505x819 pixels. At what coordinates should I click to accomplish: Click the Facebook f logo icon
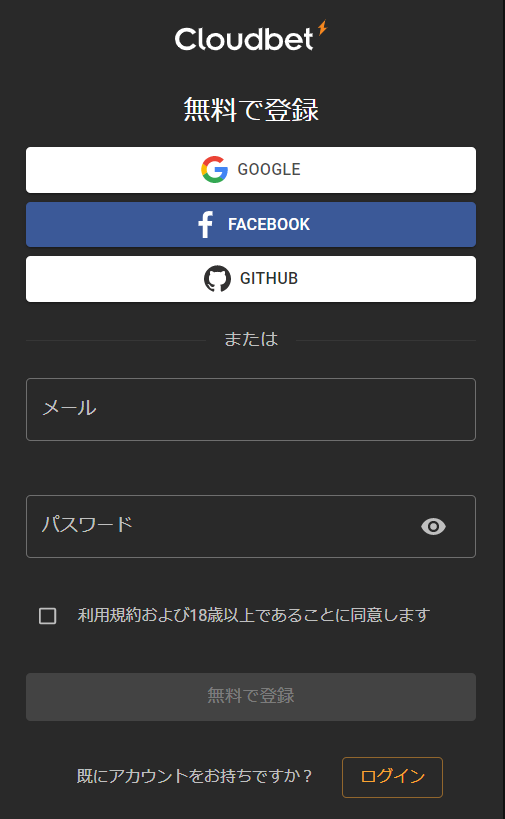tap(205, 225)
